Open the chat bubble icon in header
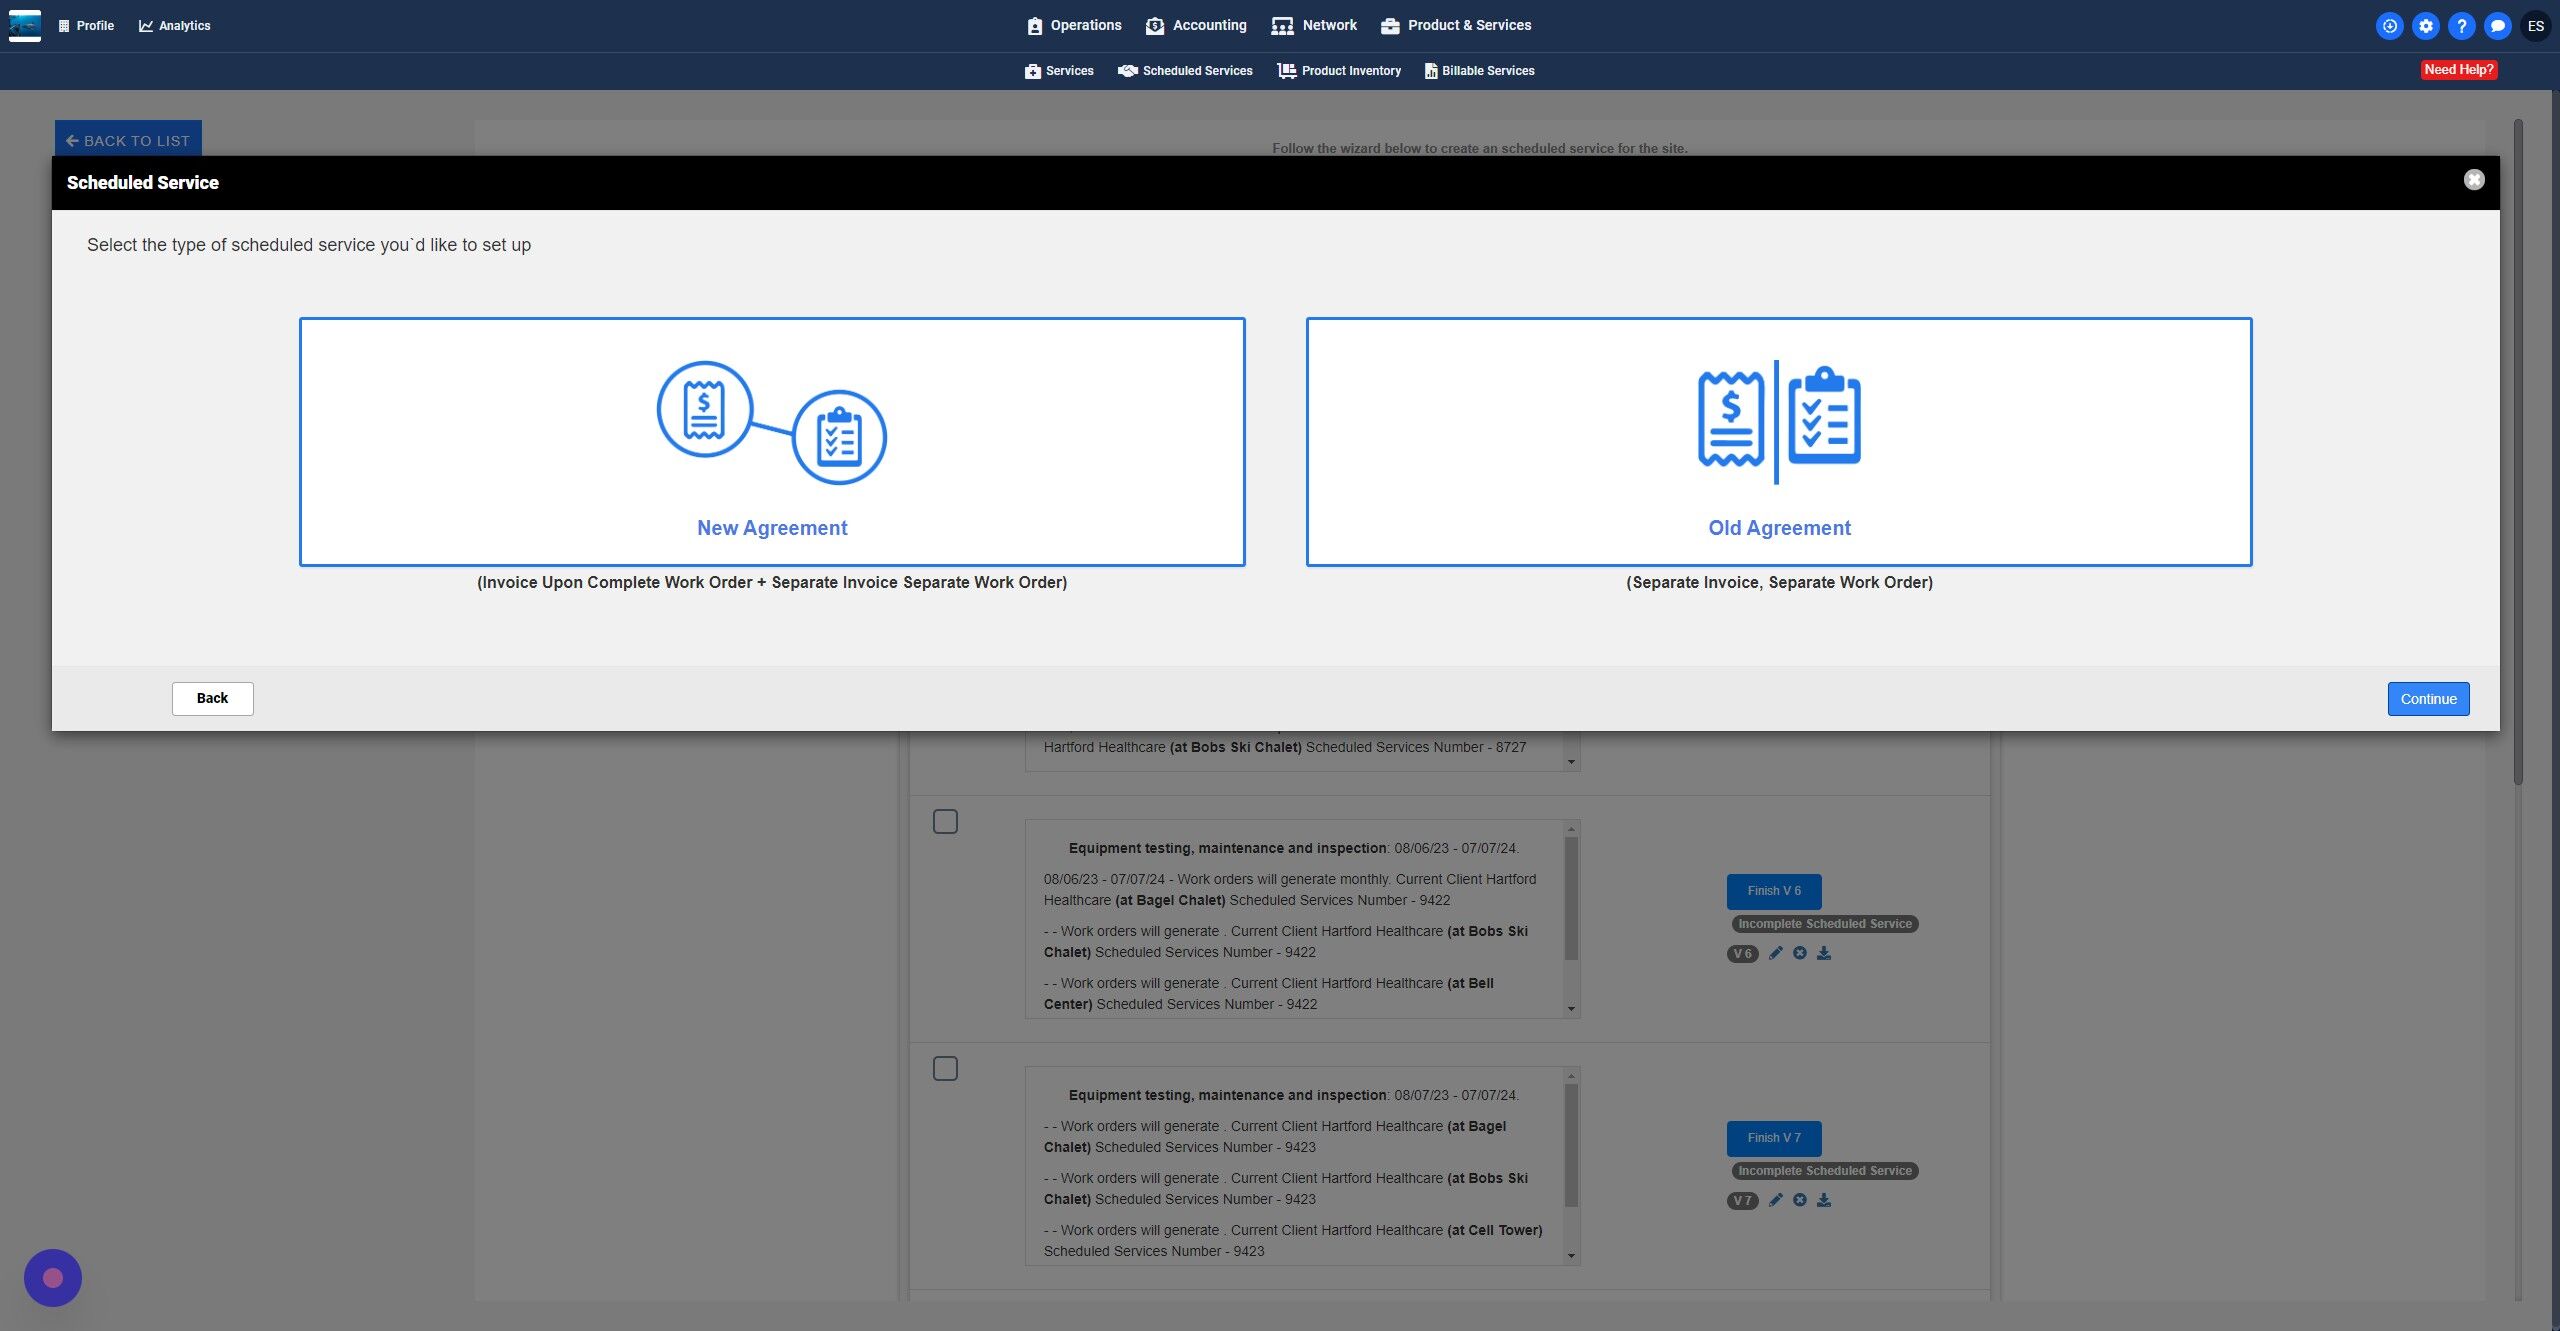This screenshot has height=1331, width=2560. click(x=2497, y=26)
